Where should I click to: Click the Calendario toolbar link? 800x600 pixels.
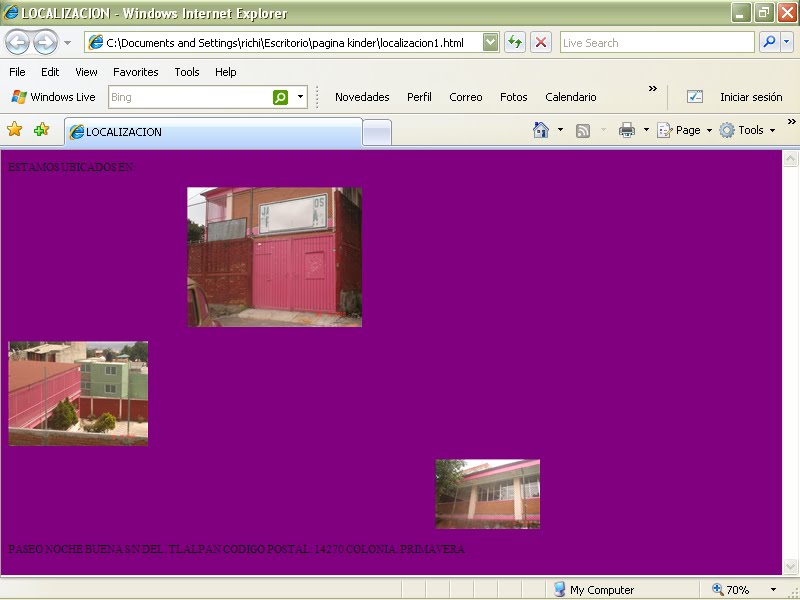(x=571, y=97)
